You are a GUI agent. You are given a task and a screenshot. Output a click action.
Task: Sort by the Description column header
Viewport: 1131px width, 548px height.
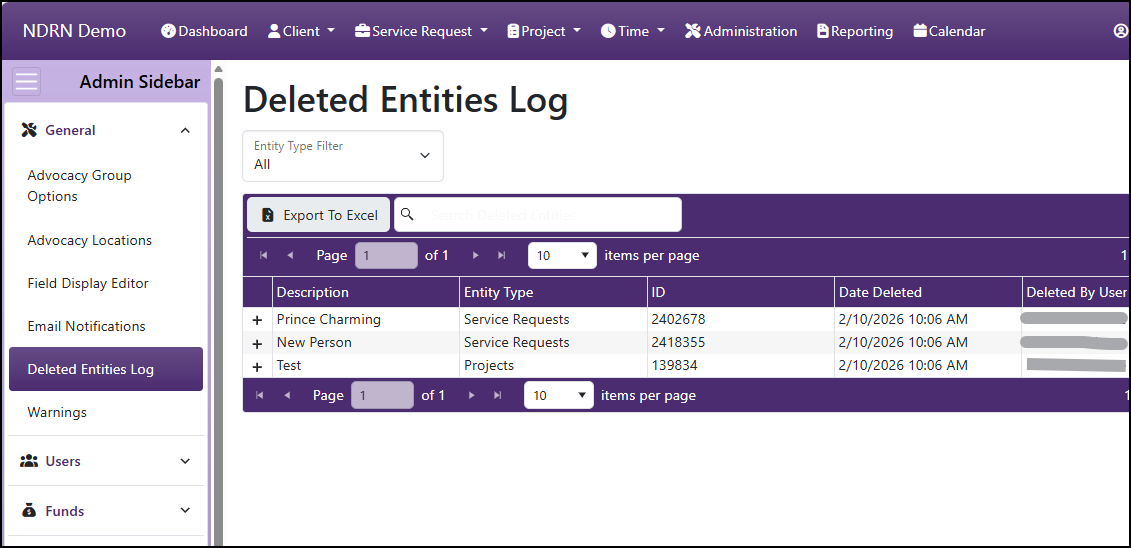coord(366,292)
